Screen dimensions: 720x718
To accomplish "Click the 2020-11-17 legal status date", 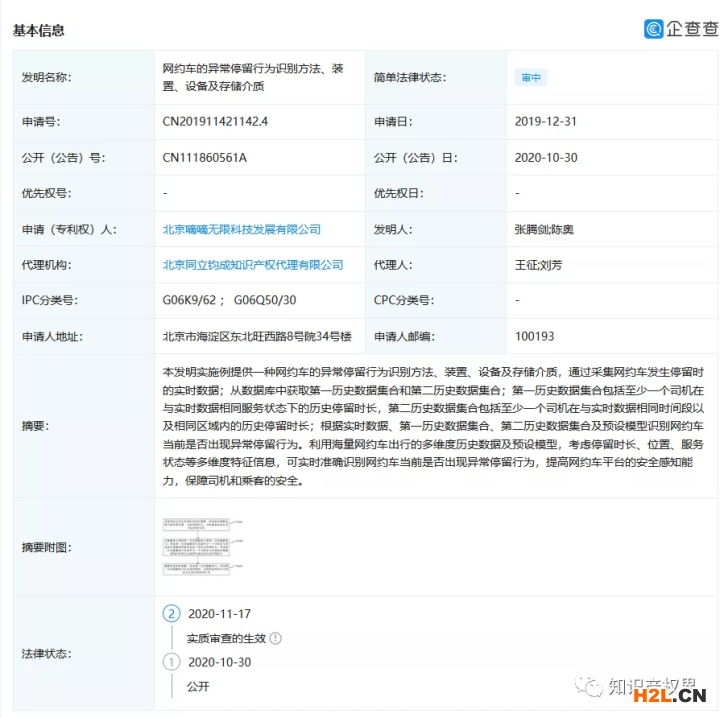I will pos(219,613).
